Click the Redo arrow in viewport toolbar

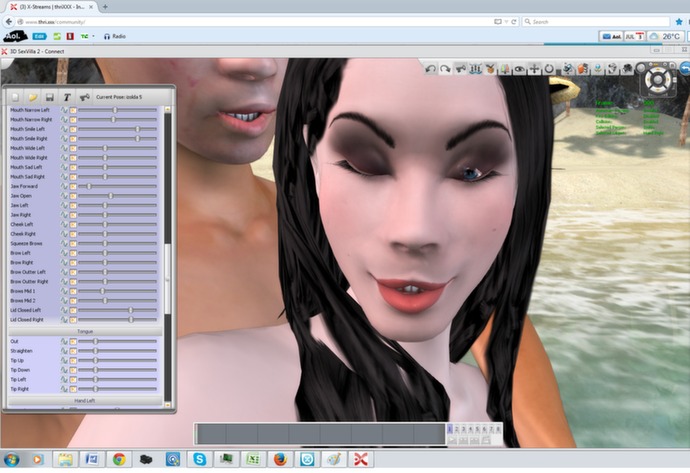[x=445, y=69]
